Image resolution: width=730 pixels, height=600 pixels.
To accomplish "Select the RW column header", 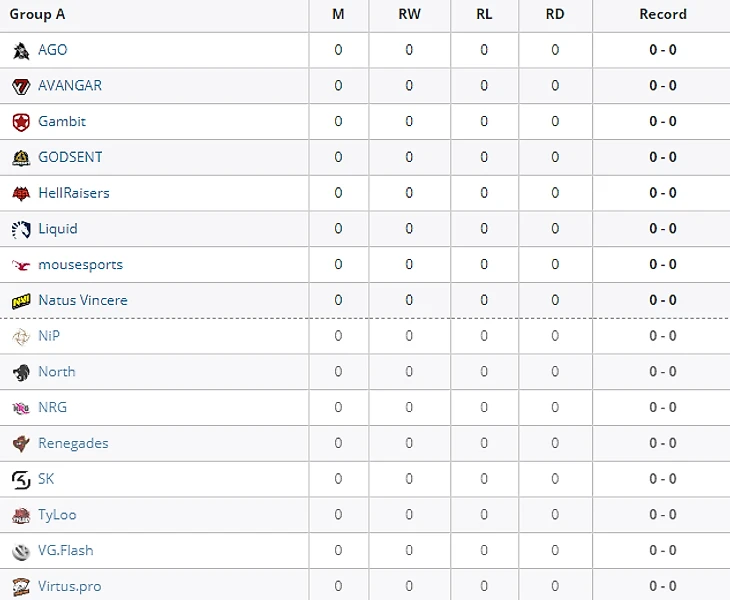I will point(409,14).
